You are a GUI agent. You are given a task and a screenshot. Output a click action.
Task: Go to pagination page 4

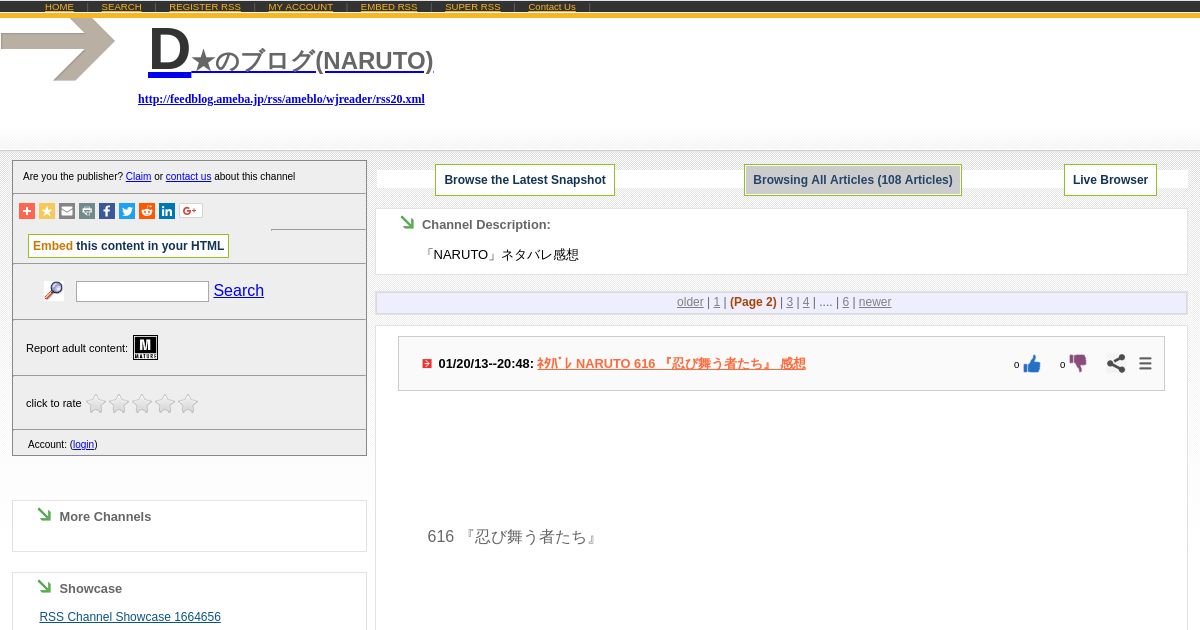[x=806, y=302]
